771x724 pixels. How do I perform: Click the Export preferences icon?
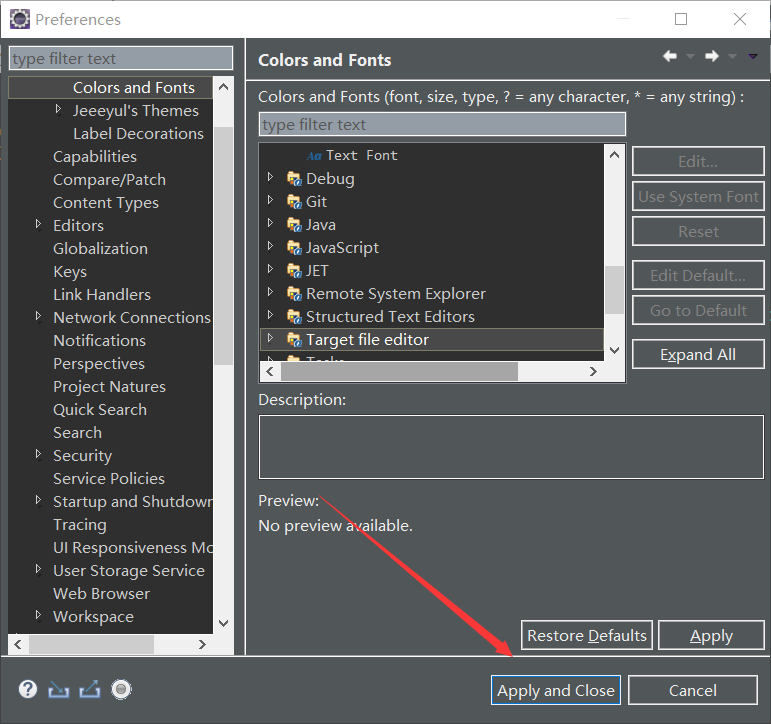point(89,689)
